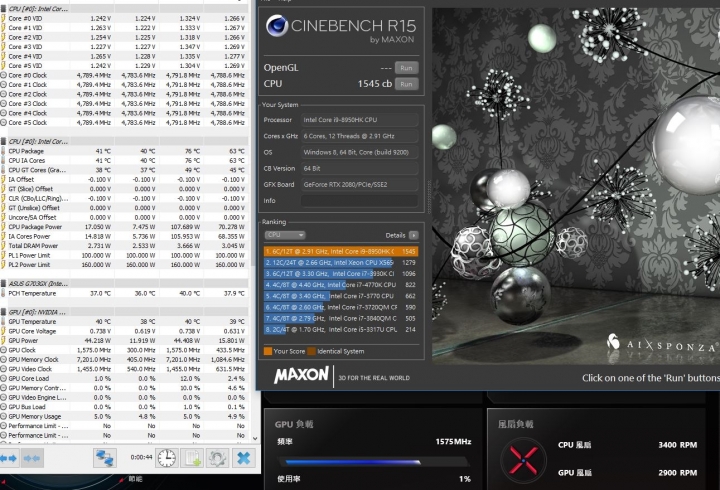The width and height of the screenshot is (720, 490).
Task: Select the GPU Core Voltage row
Action: (x=124, y=331)
